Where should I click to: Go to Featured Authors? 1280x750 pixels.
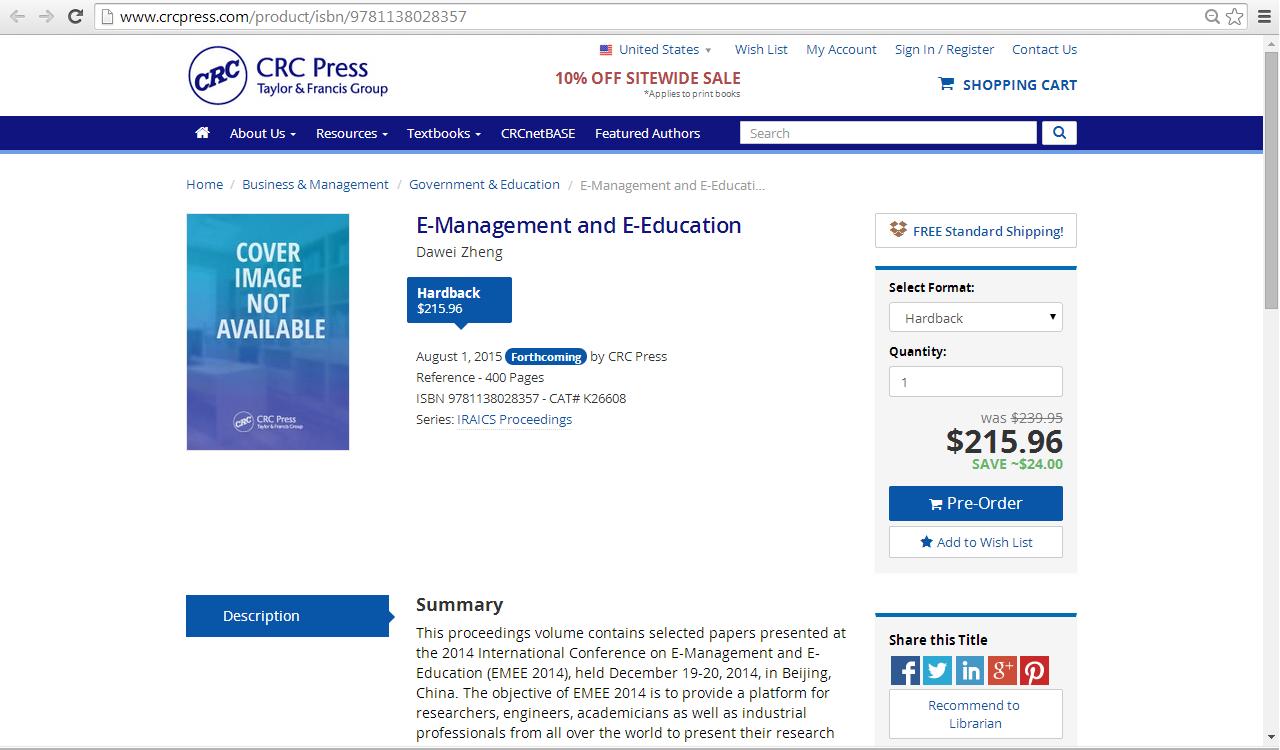(647, 133)
